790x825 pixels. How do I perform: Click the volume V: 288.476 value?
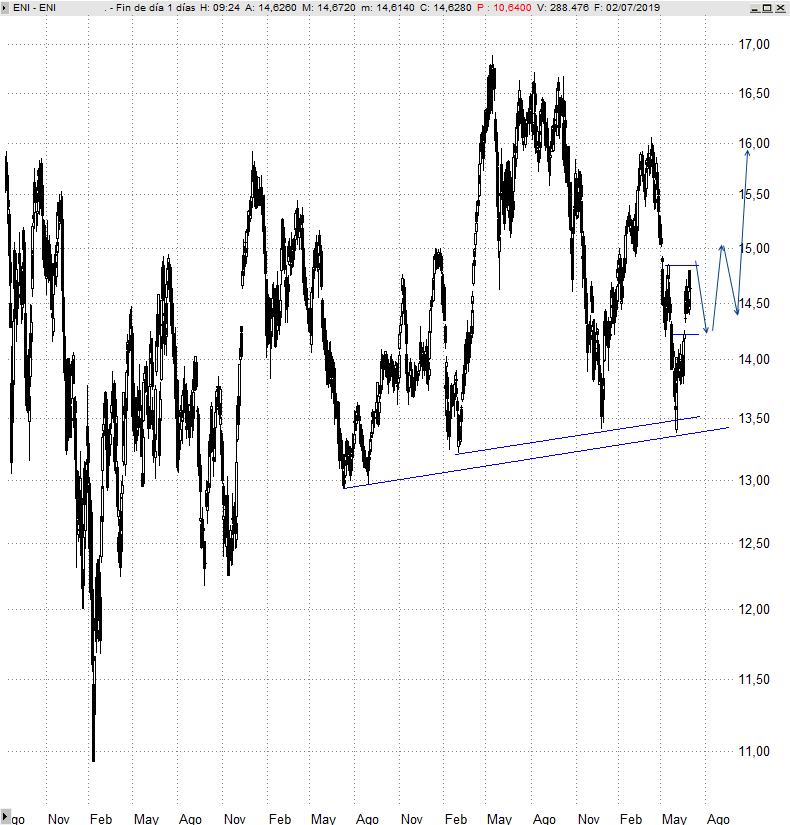tap(563, 8)
